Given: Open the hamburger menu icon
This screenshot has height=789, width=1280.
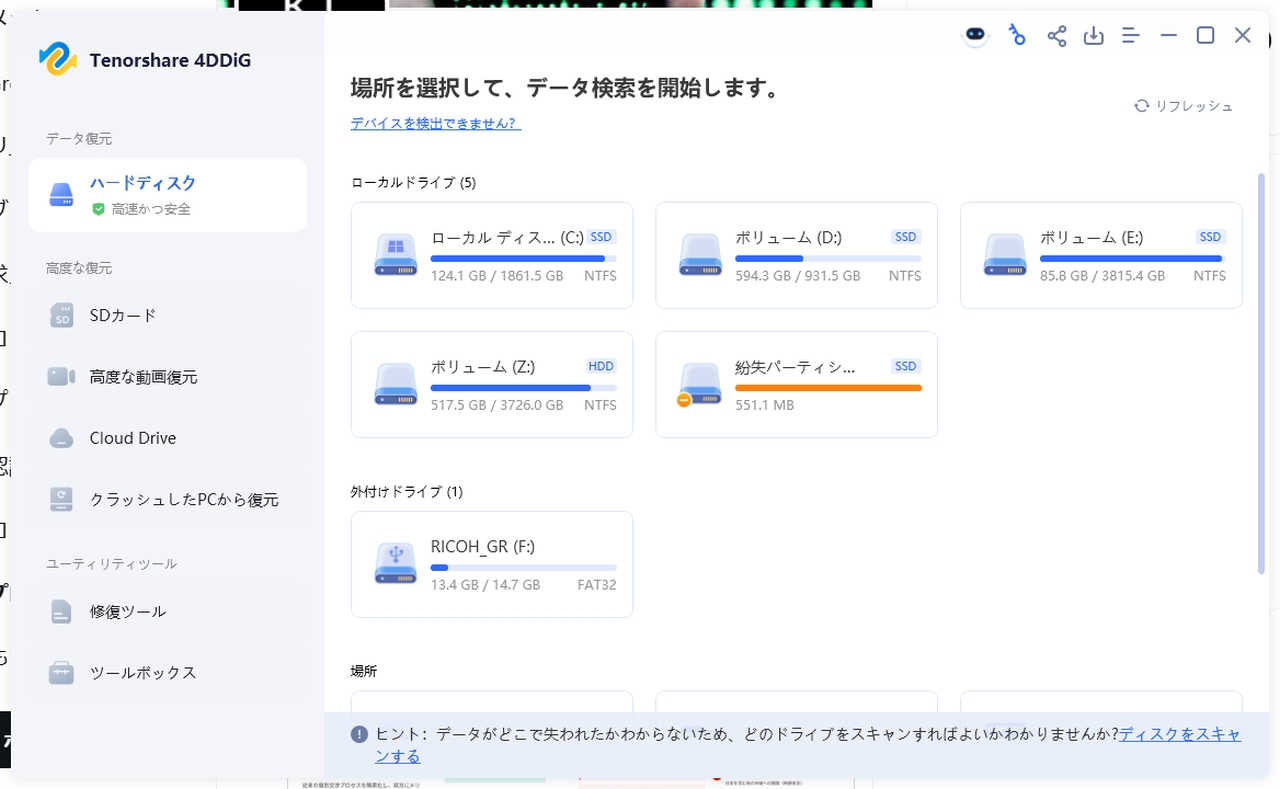Looking at the screenshot, I should [1131, 36].
